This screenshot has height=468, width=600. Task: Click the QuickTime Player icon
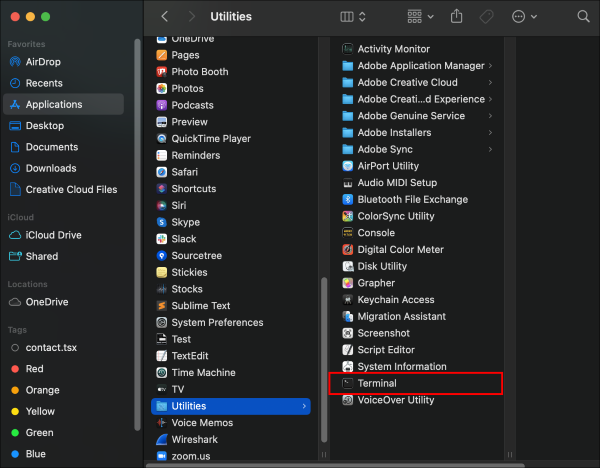[161, 139]
